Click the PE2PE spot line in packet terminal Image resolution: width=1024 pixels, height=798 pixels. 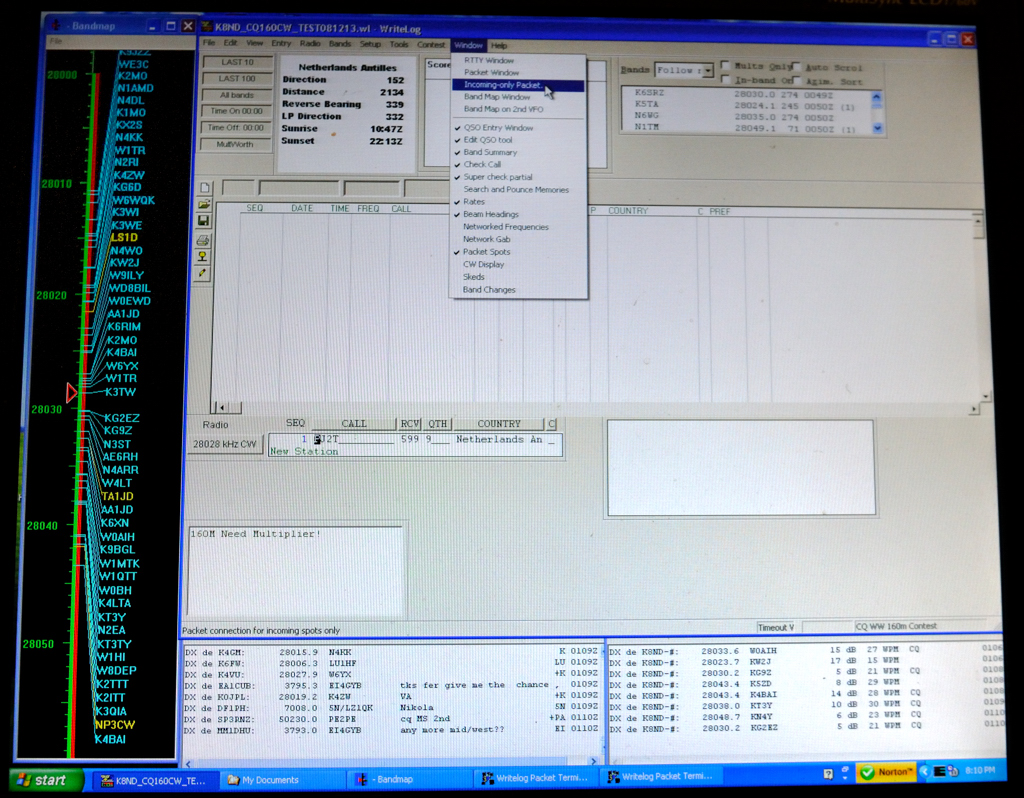[x=391, y=718]
